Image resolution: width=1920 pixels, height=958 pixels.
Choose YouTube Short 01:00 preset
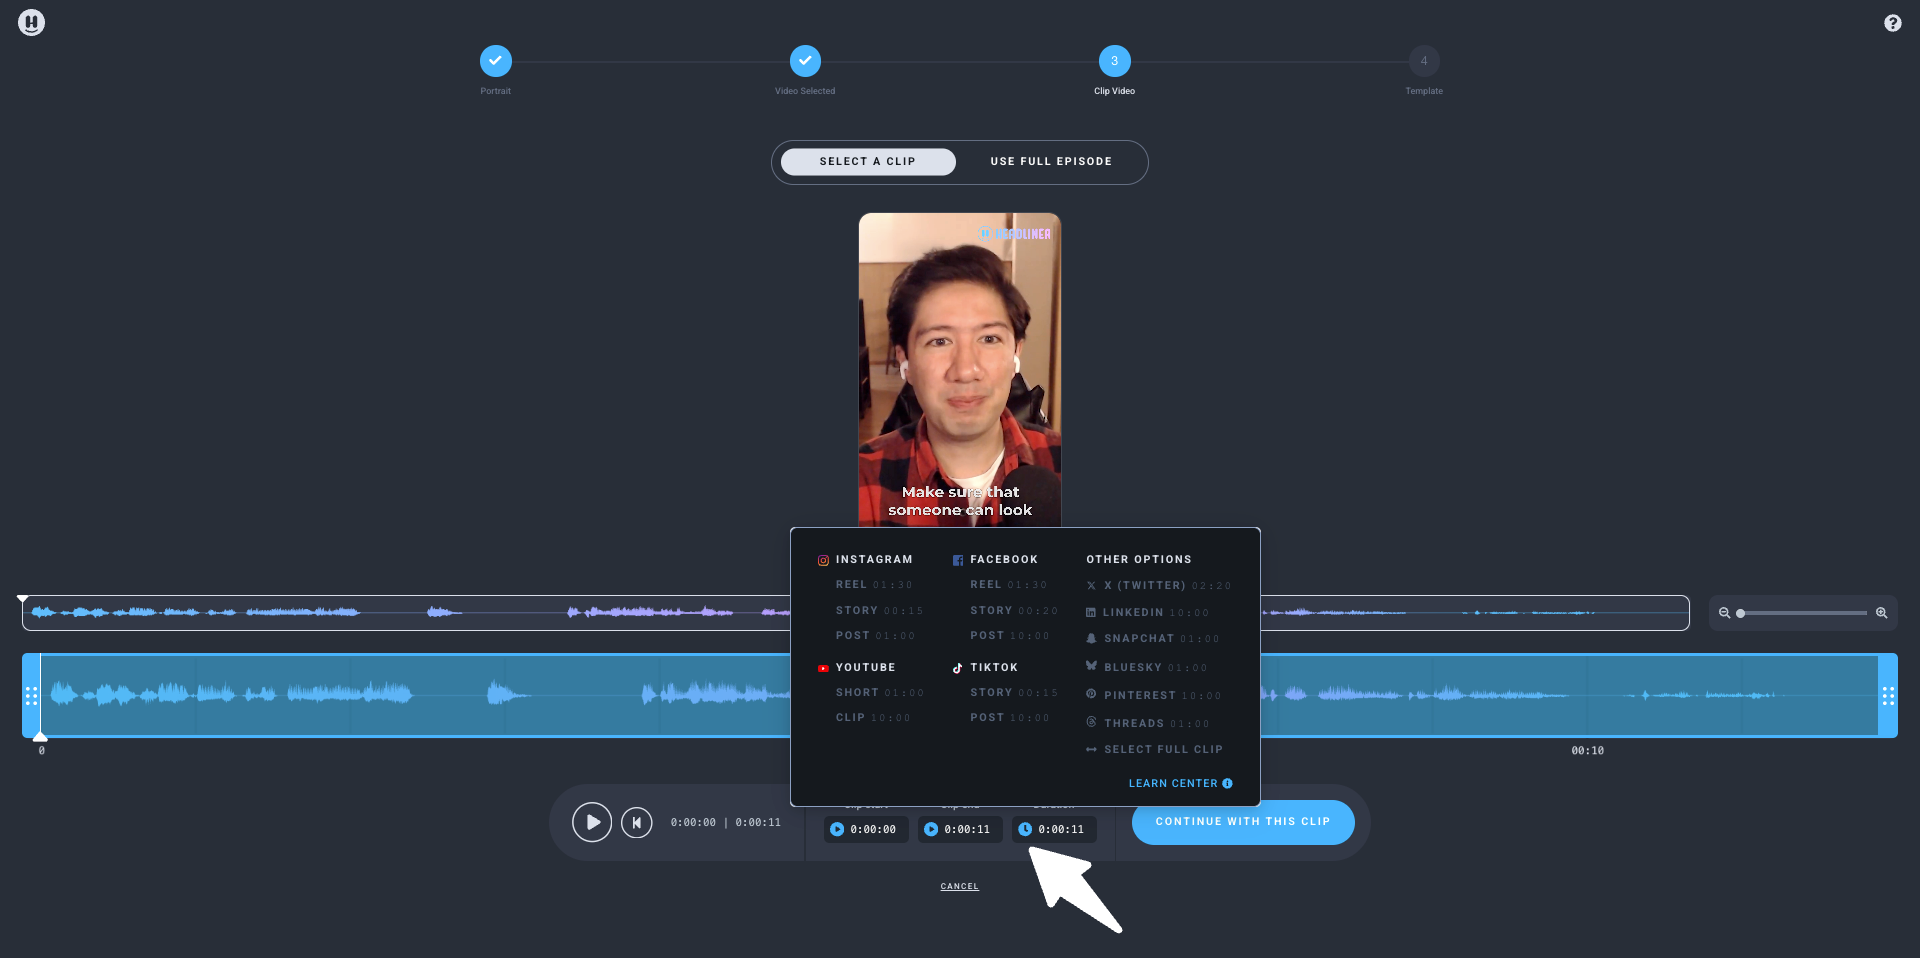(x=879, y=693)
